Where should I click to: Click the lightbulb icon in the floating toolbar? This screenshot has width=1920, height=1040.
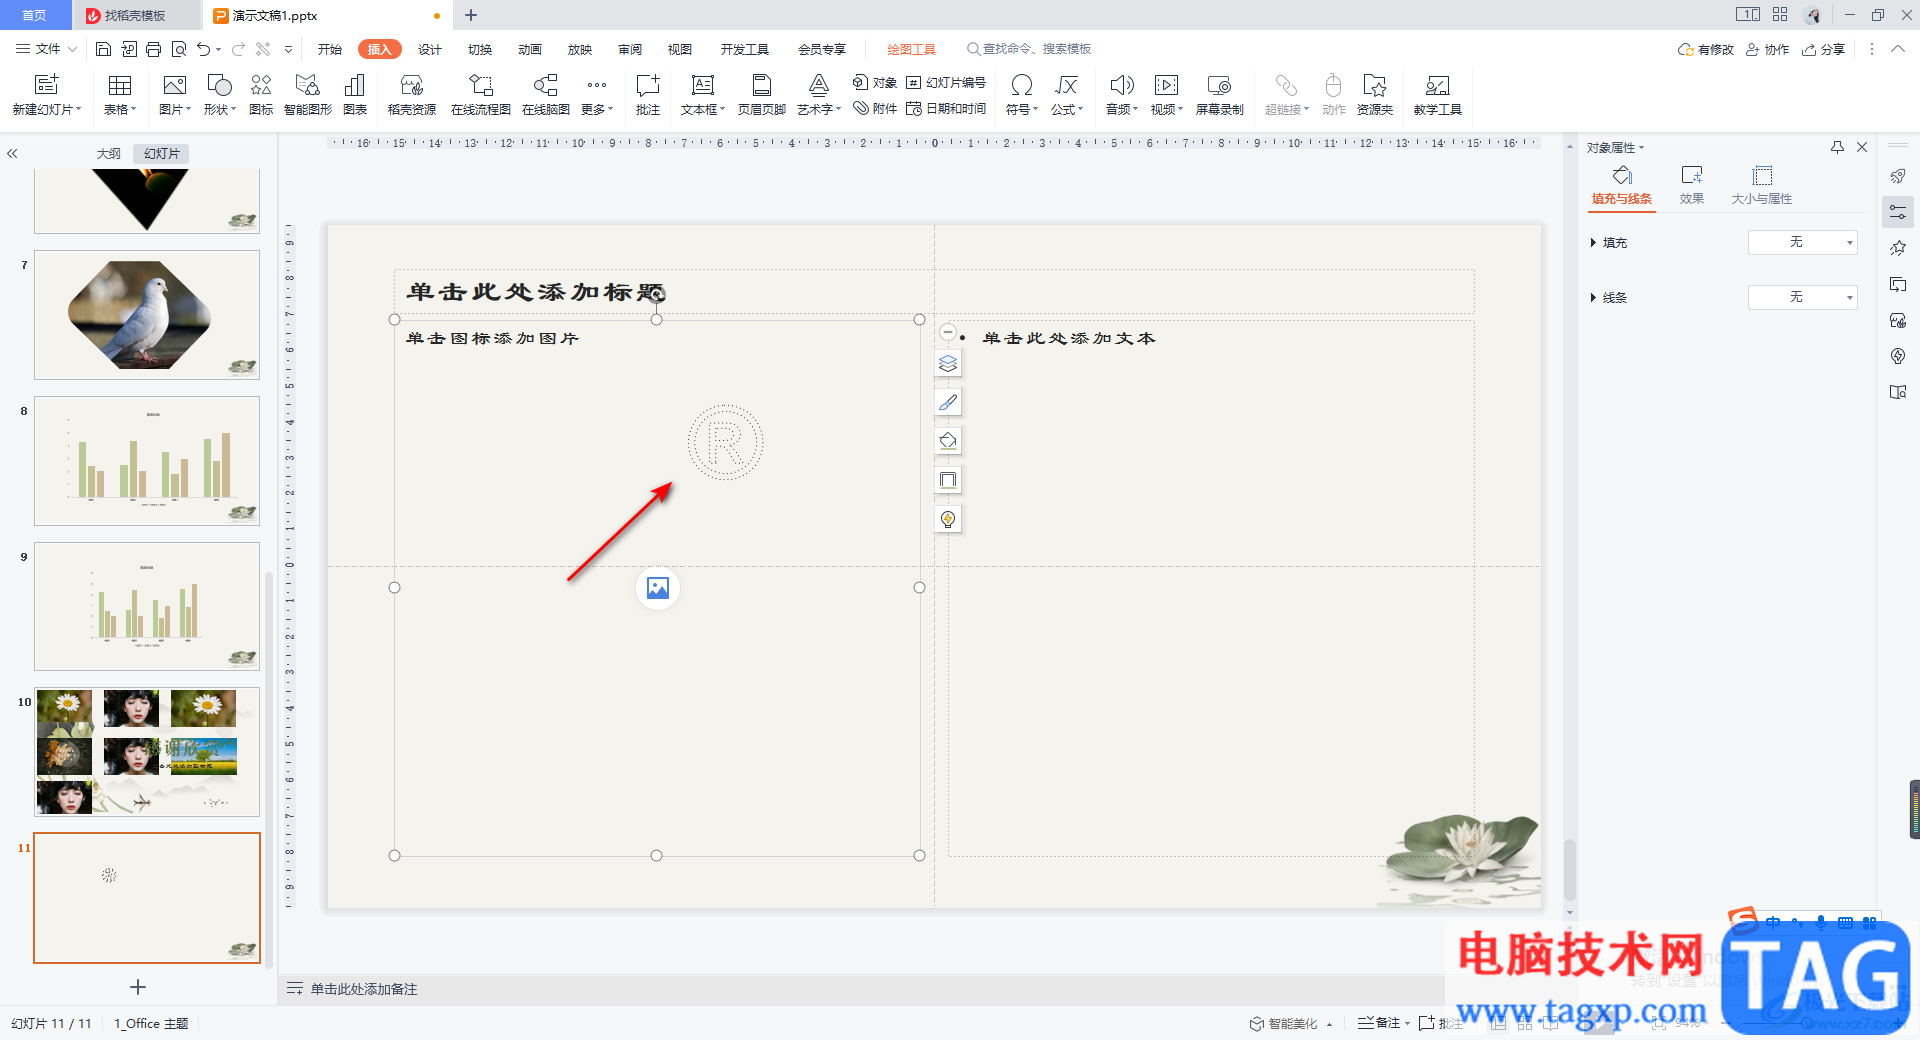(948, 519)
